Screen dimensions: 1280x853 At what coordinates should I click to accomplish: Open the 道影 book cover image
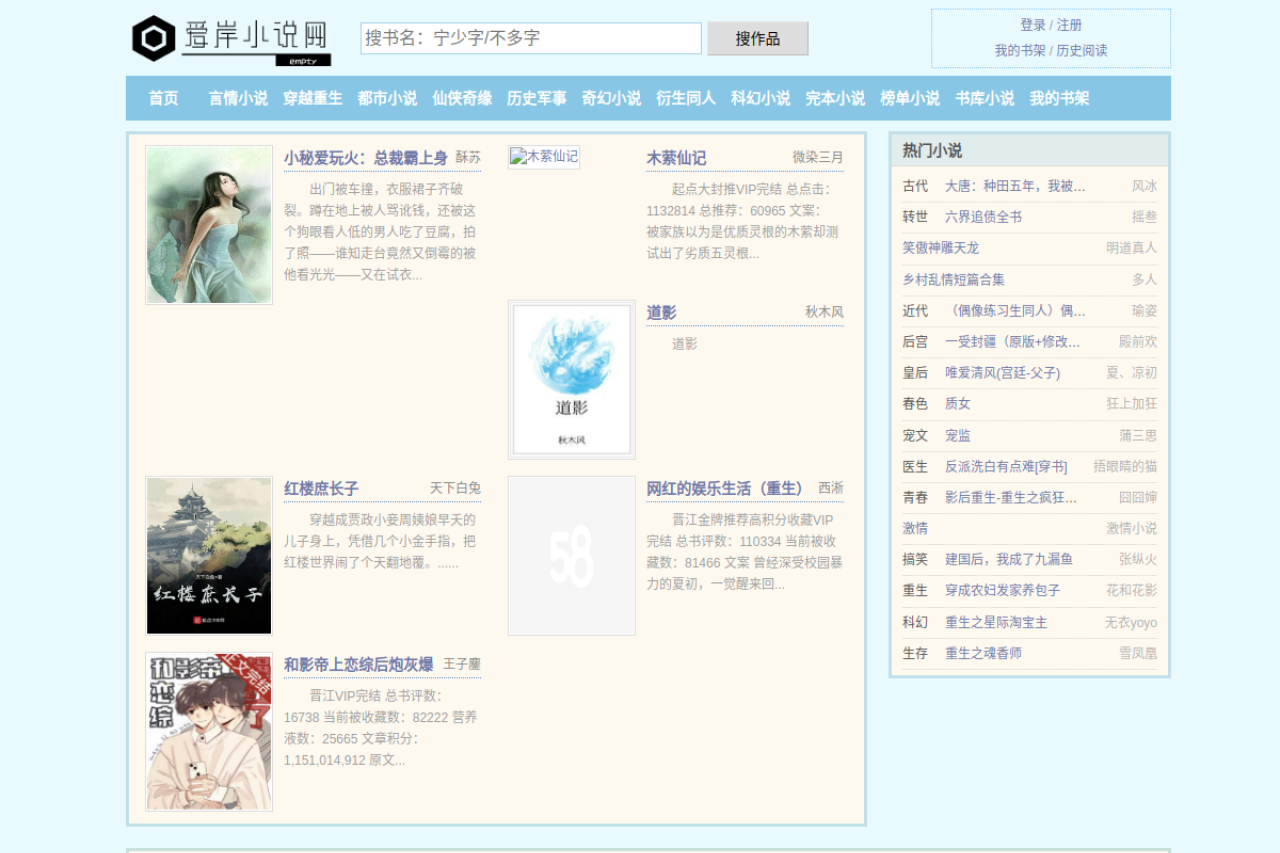point(572,380)
